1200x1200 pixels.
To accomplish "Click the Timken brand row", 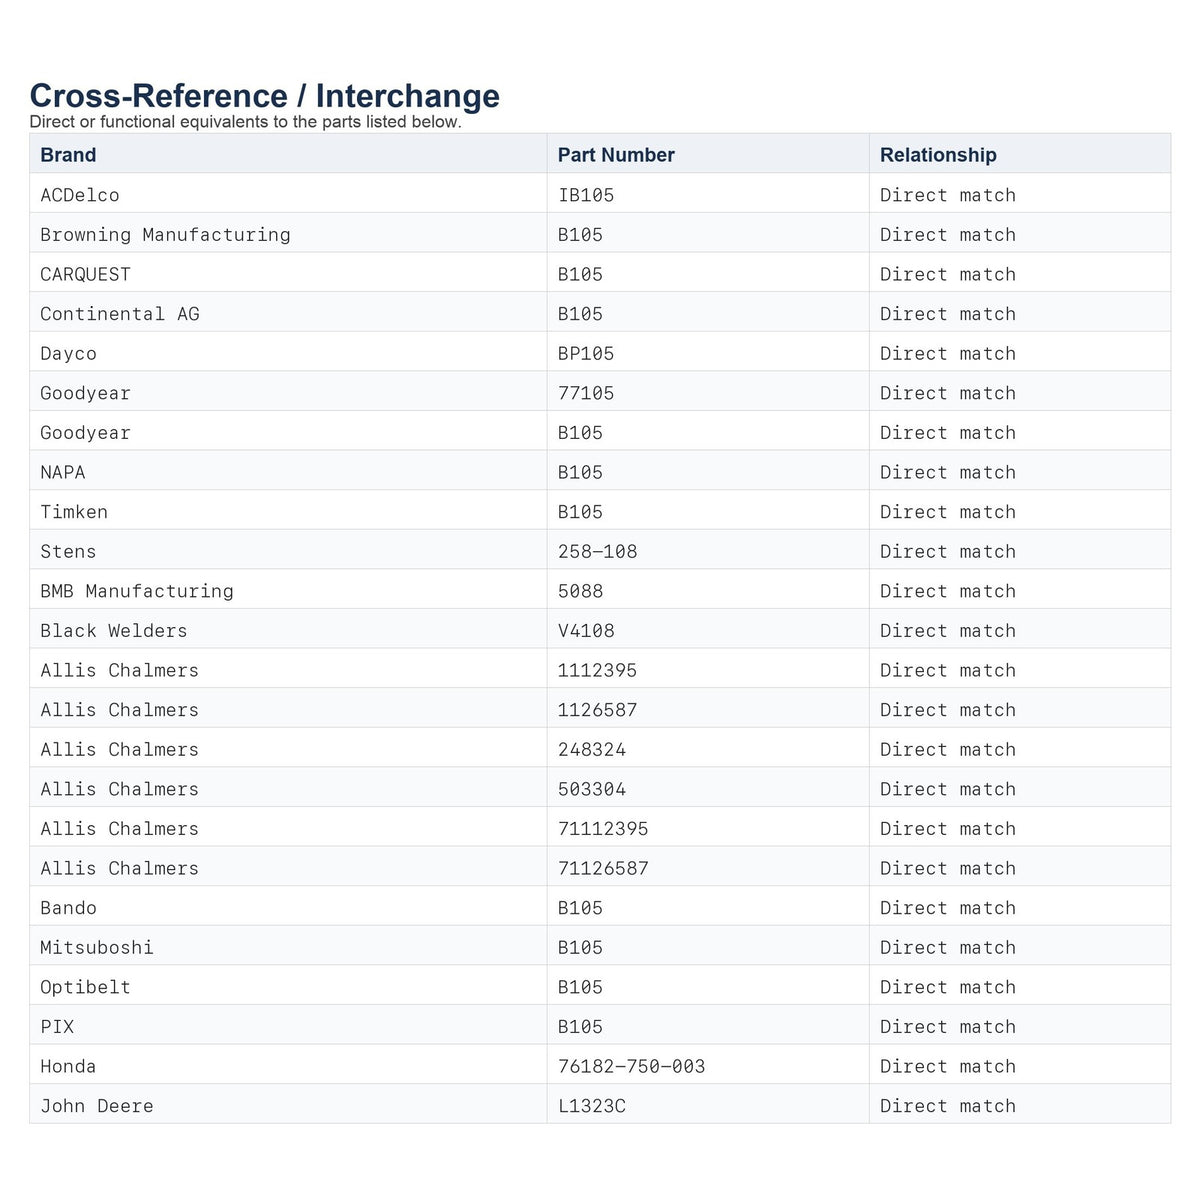I will [x=600, y=512].
